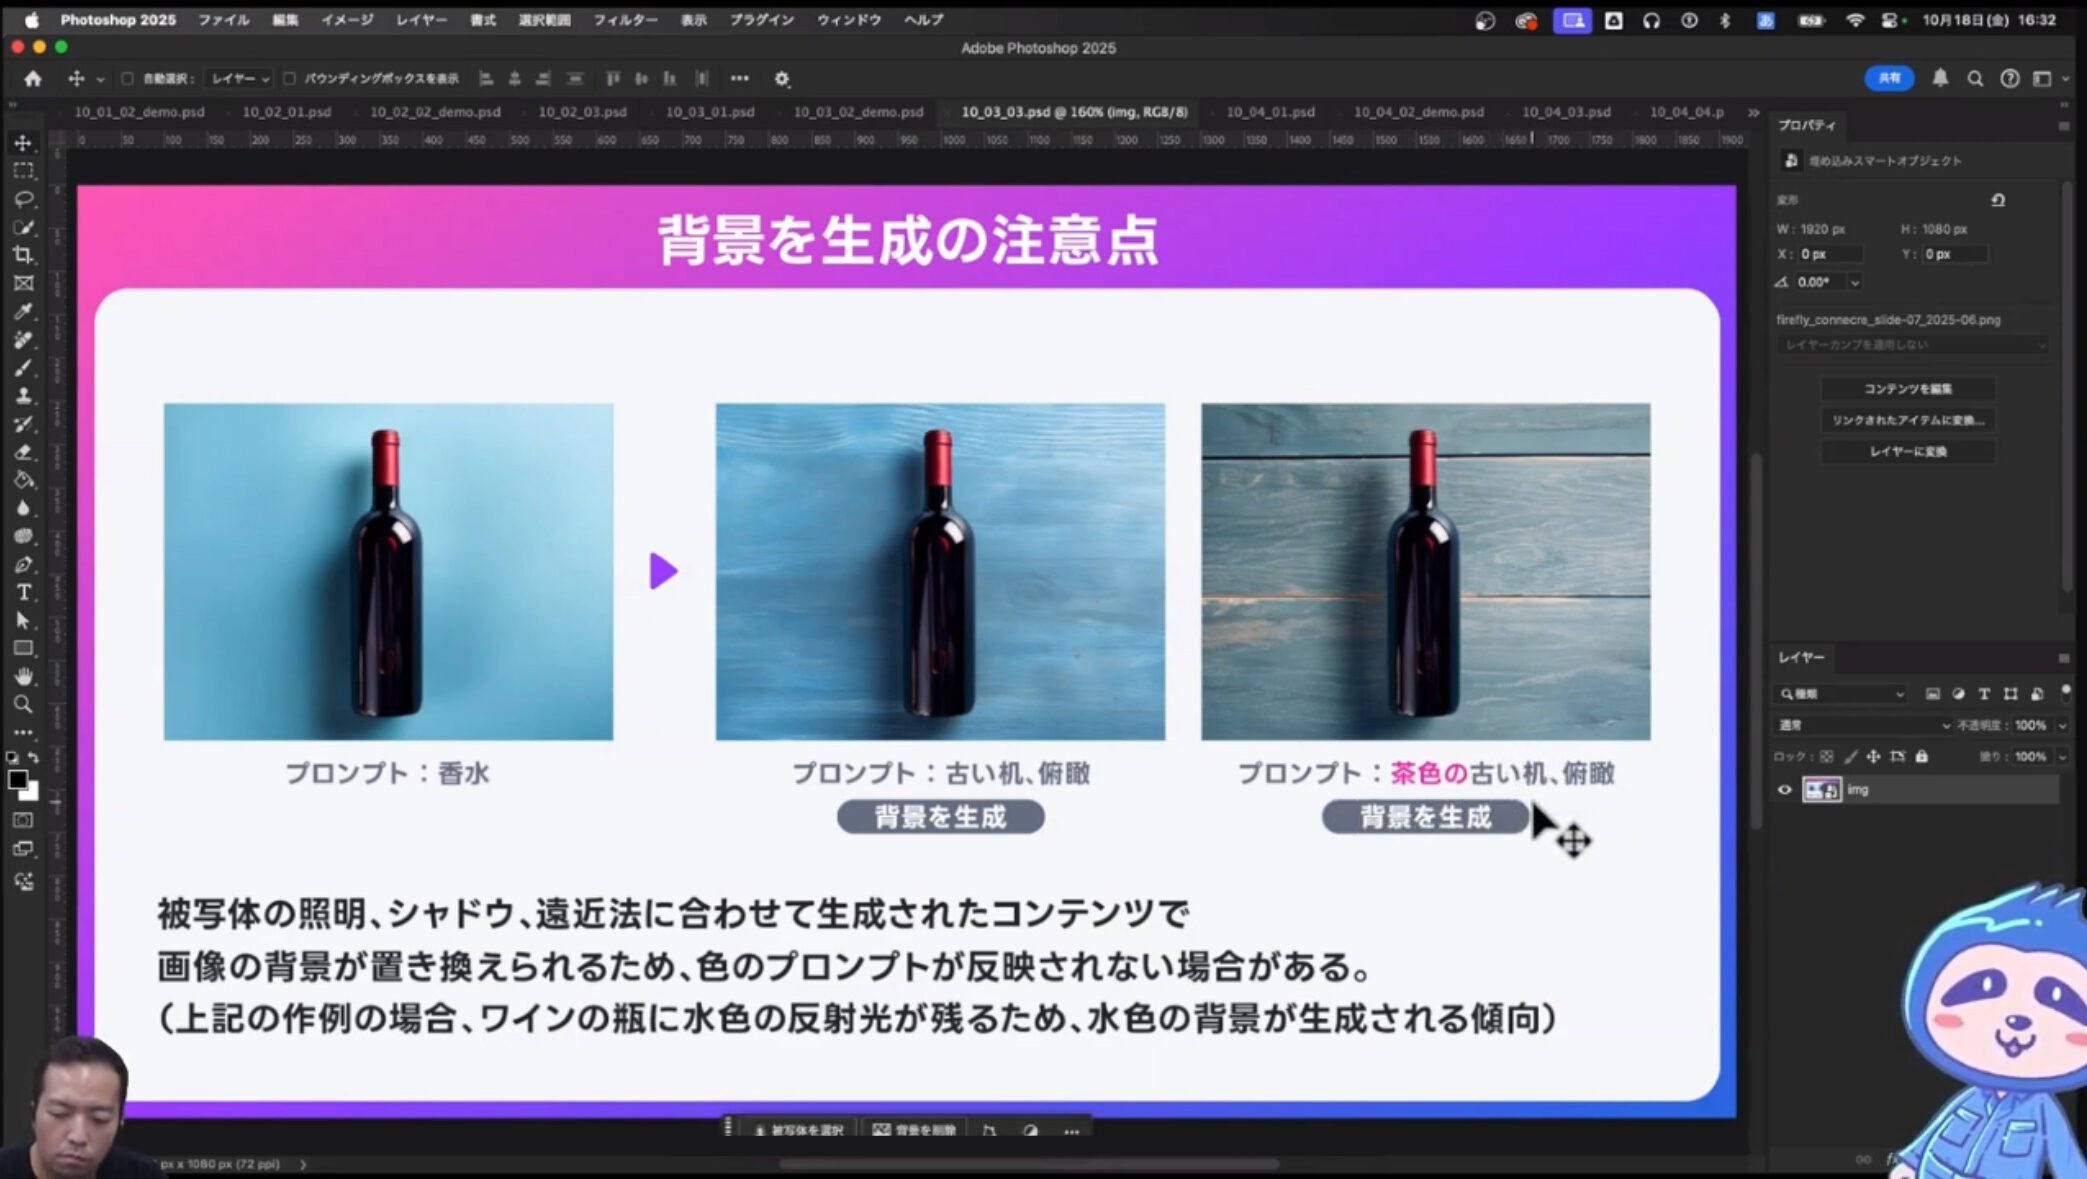Toggle lock position icon
The image size is (2087, 1179).
pos(1873,756)
